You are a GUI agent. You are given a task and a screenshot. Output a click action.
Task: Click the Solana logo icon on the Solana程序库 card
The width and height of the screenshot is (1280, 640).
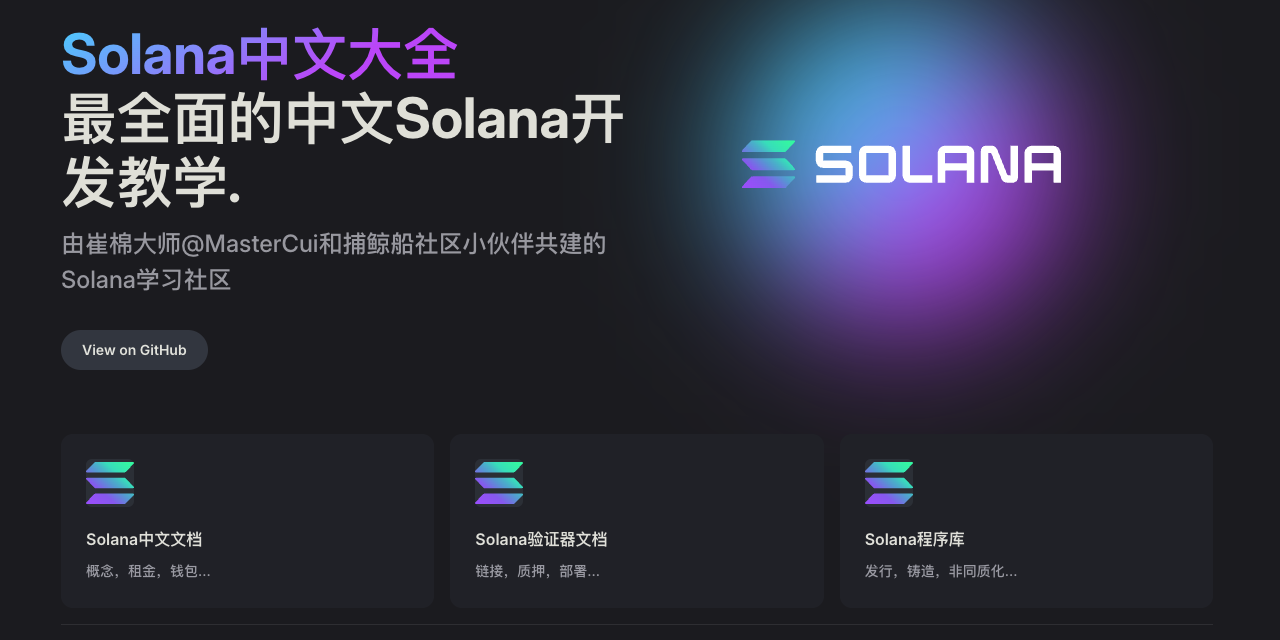pos(889,482)
